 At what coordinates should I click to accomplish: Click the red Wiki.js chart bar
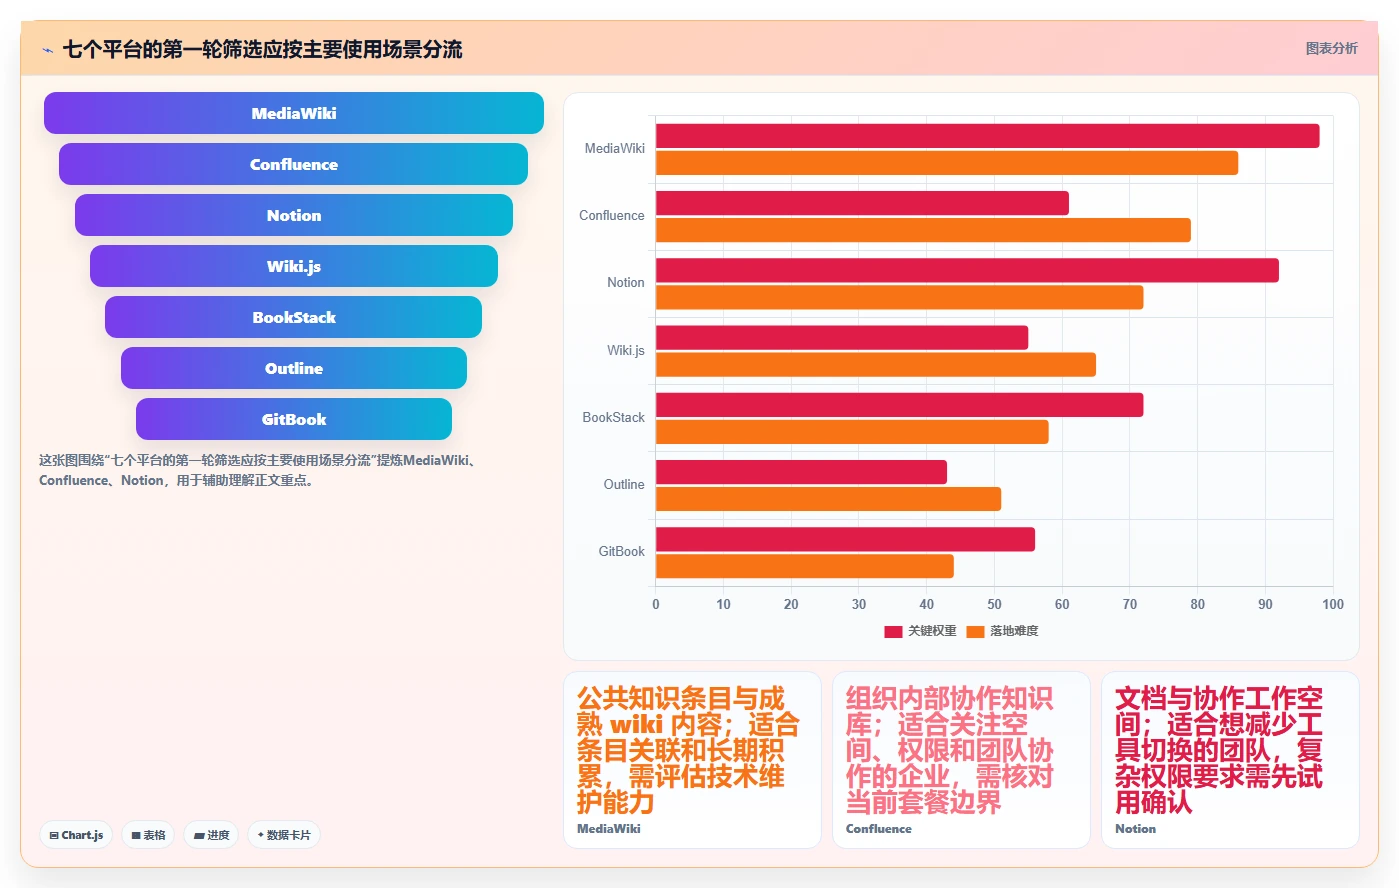point(842,338)
